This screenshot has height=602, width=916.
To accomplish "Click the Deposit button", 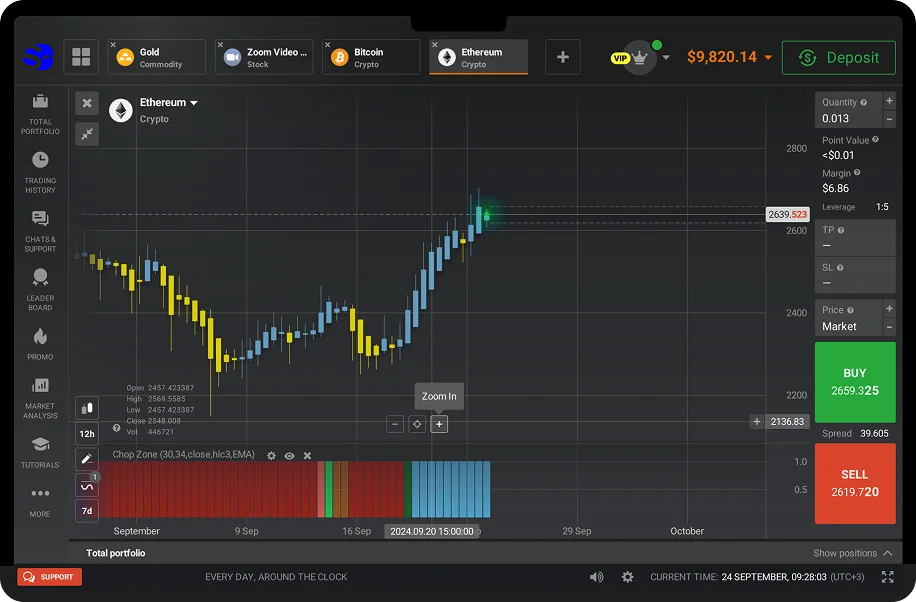I will click(x=838, y=57).
